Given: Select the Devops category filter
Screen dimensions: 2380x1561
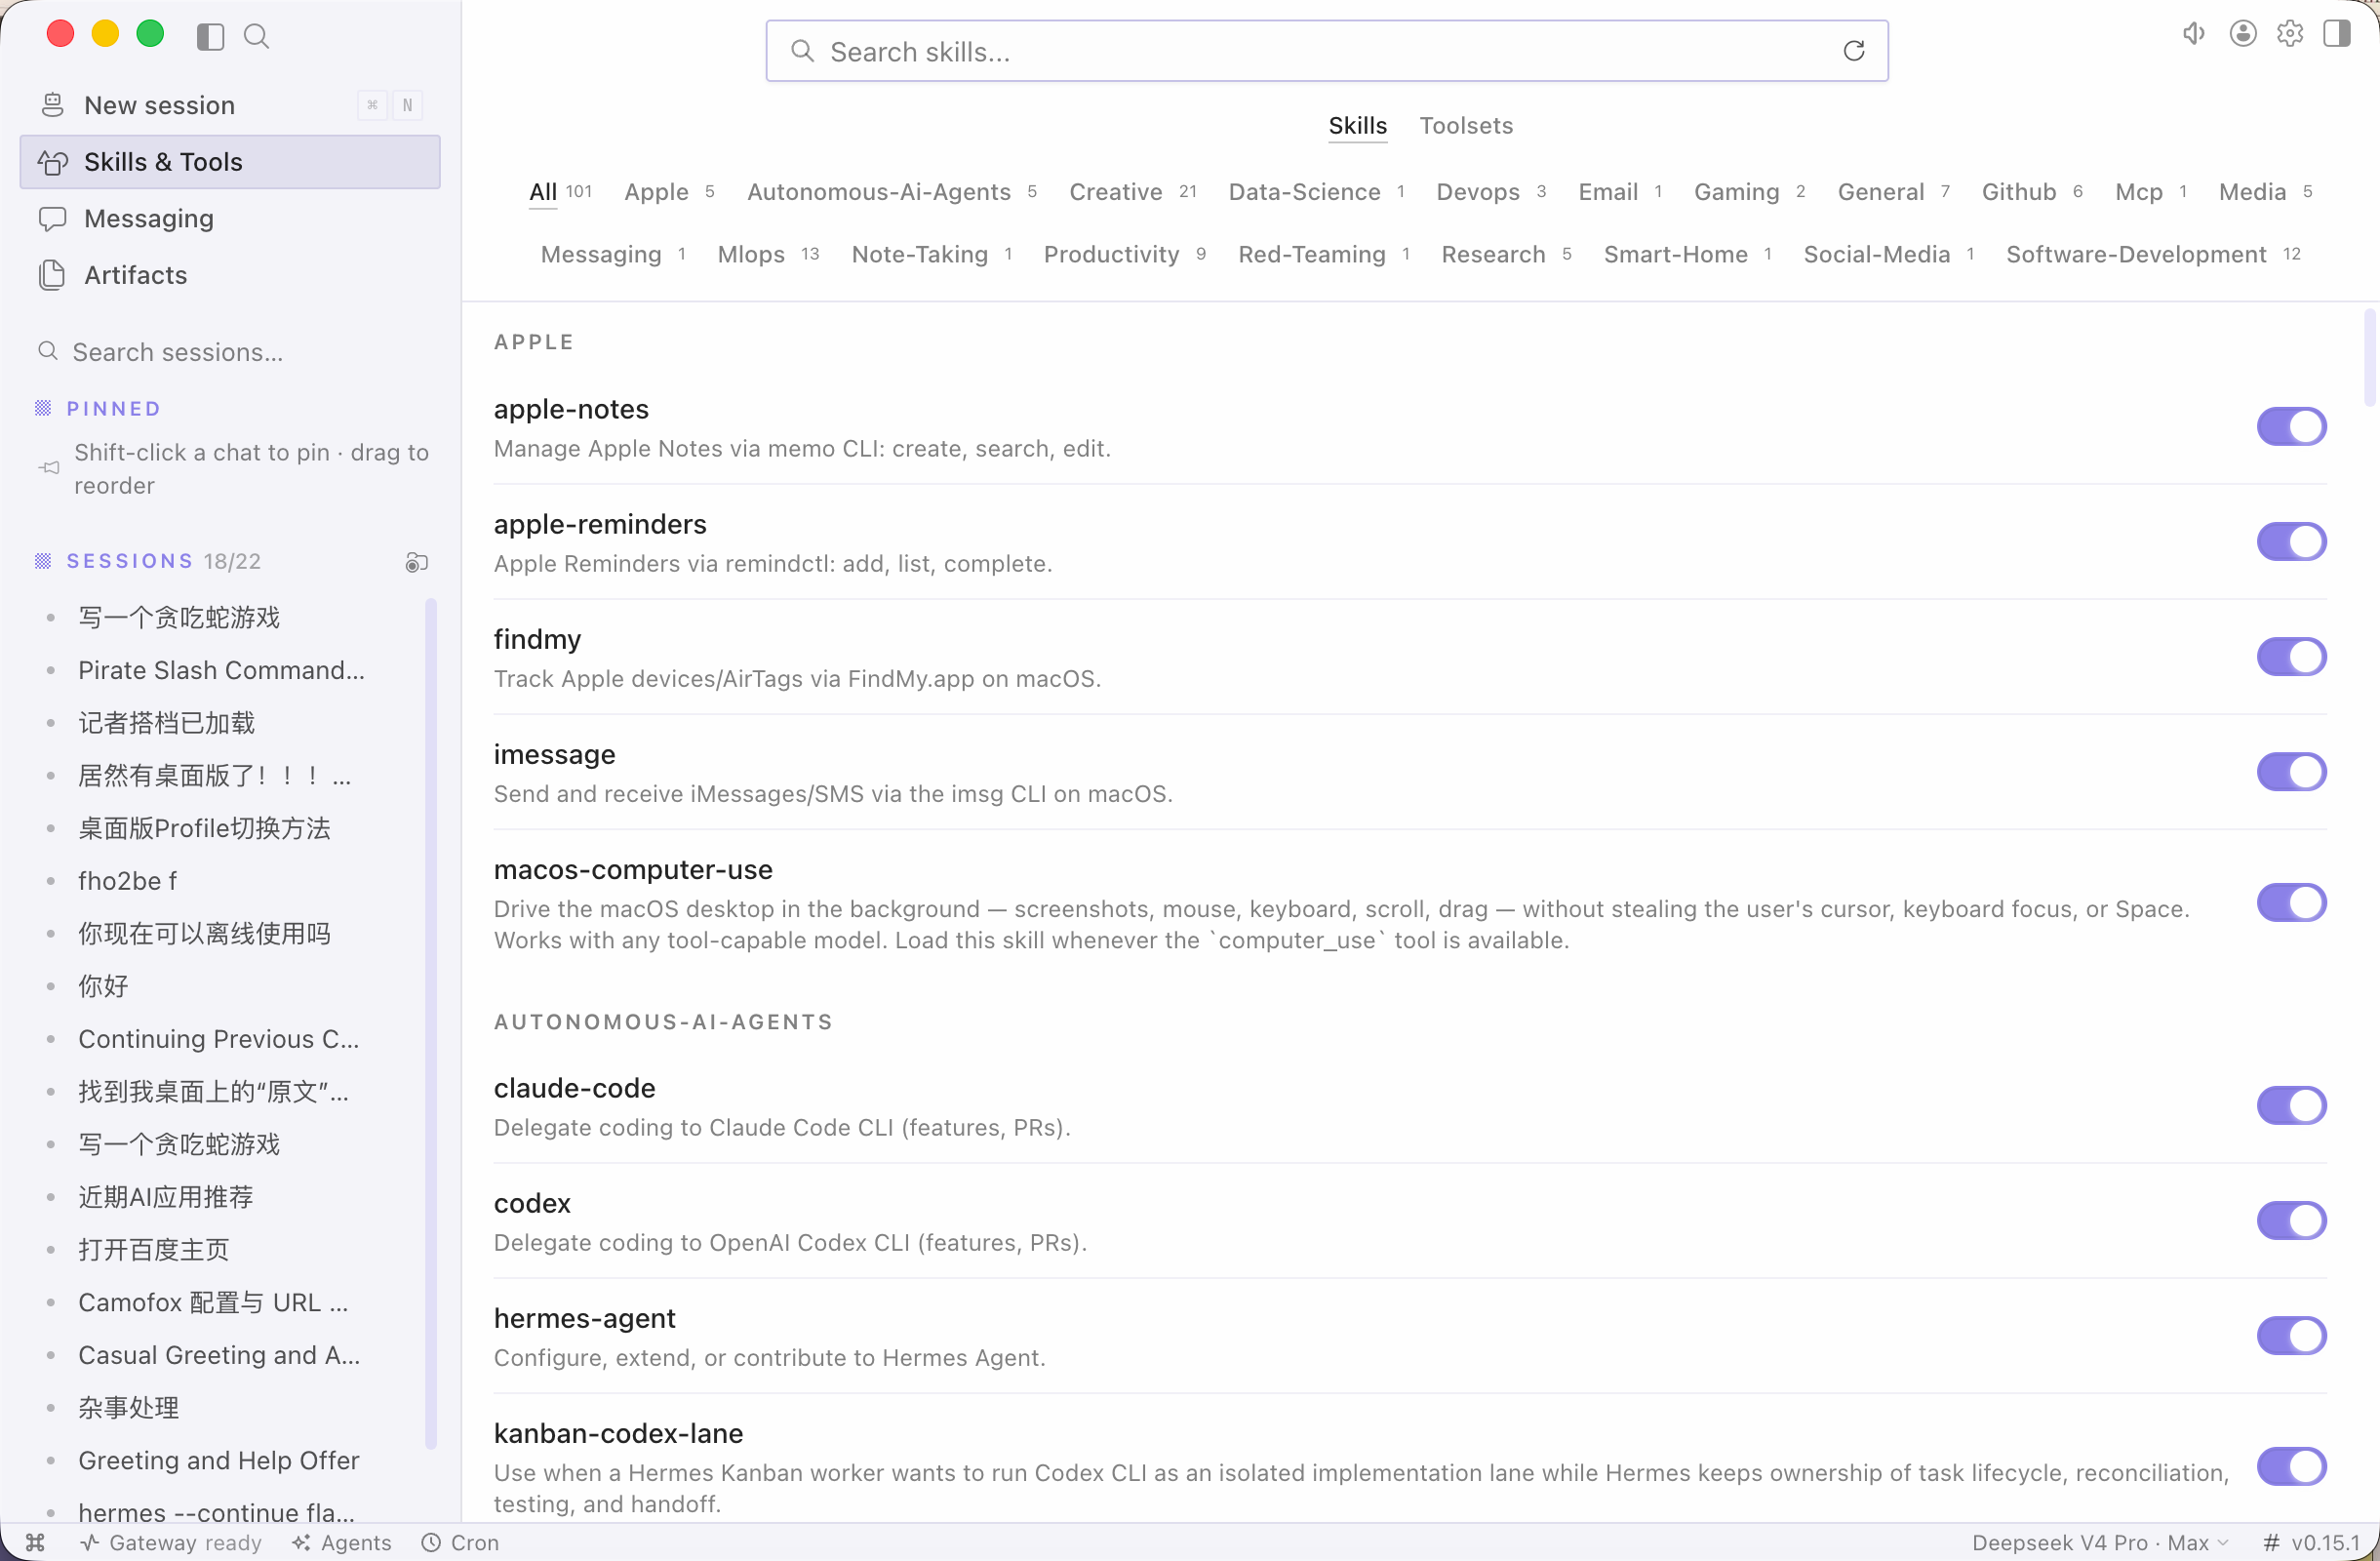Looking at the screenshot, I should [x=1491, y=192].
